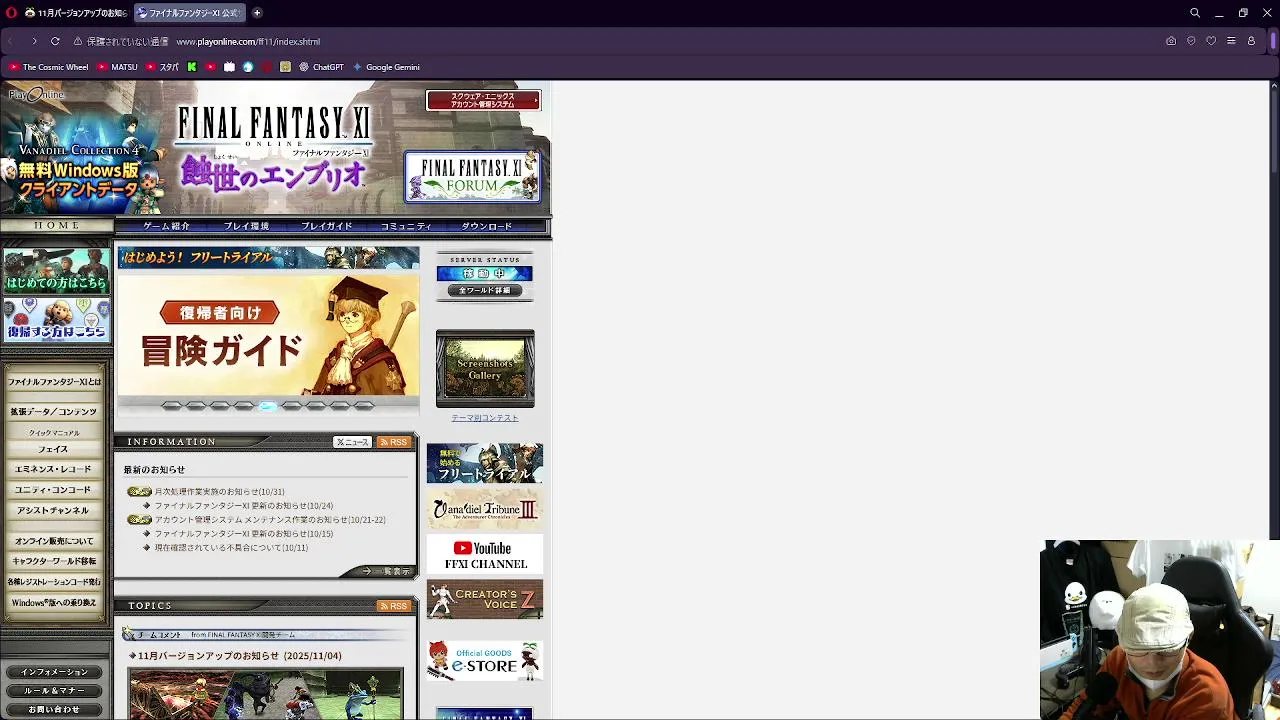The height and width of the screenshot is (720, 1280).
Task: Open the MATSU YouTube bookmark
Action: [x=118, y=67]
